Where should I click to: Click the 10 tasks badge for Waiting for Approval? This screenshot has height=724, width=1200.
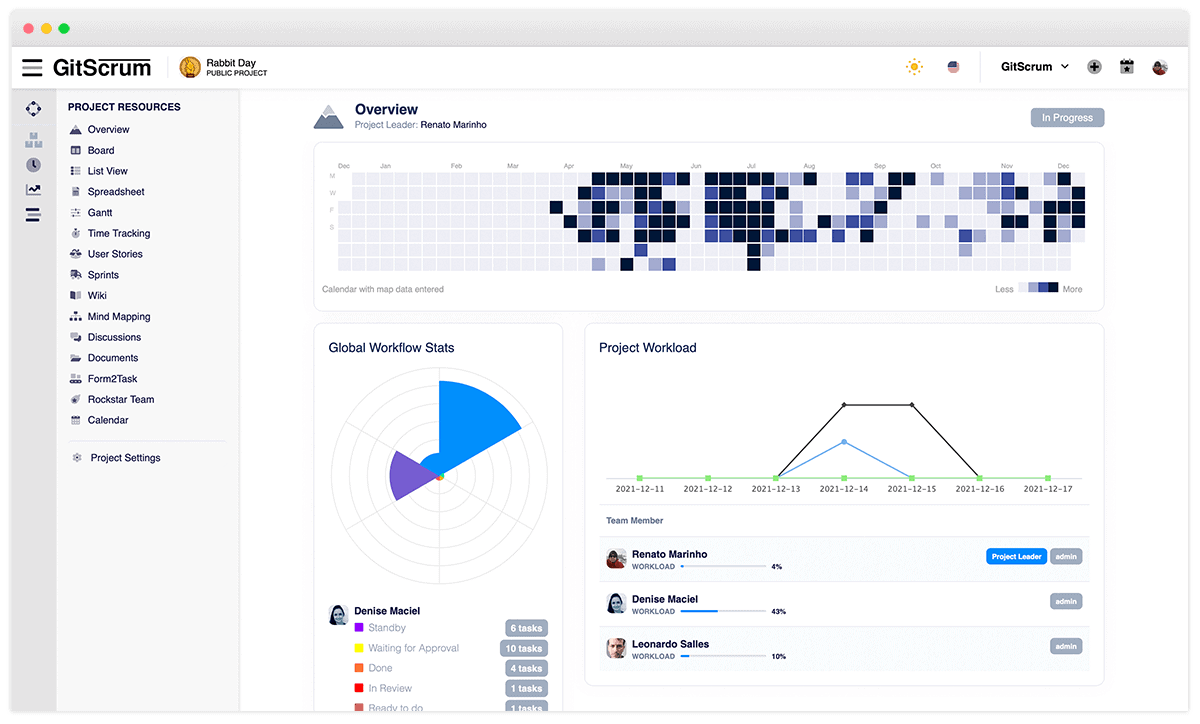point(524,648)
